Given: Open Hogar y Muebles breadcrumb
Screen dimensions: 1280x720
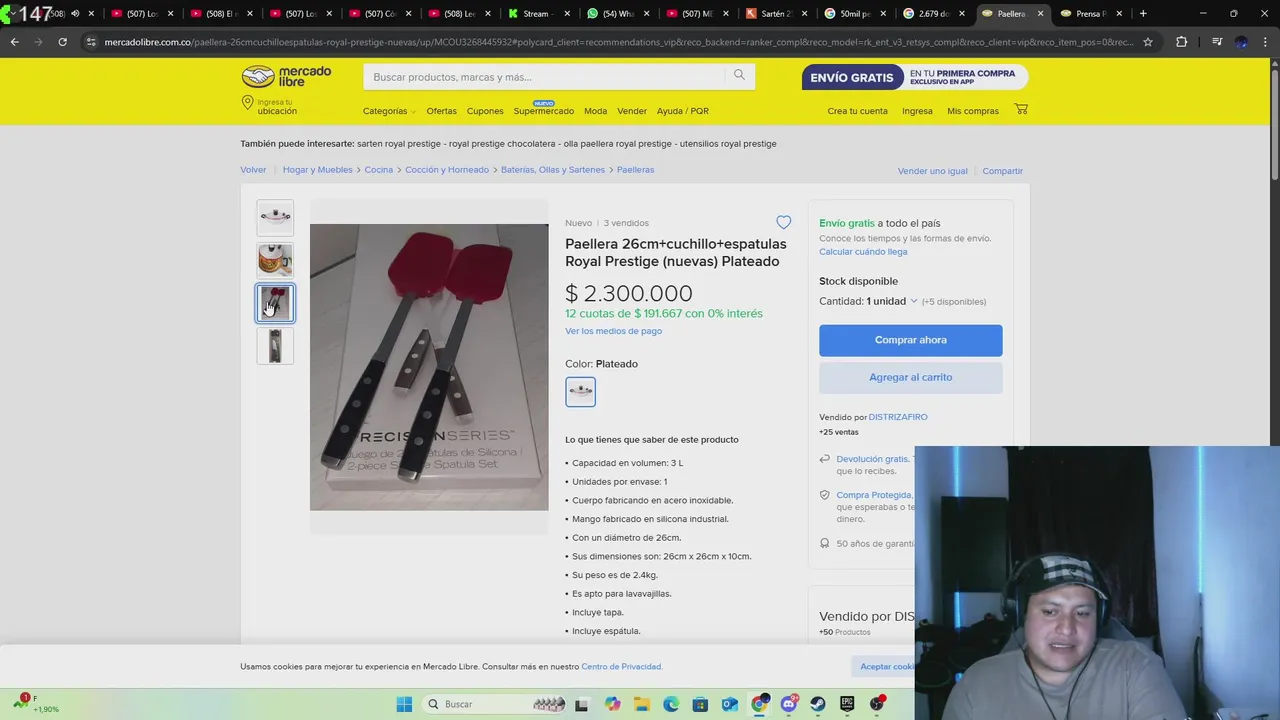Looking at the screenshot, I should (x=317, y=170).
